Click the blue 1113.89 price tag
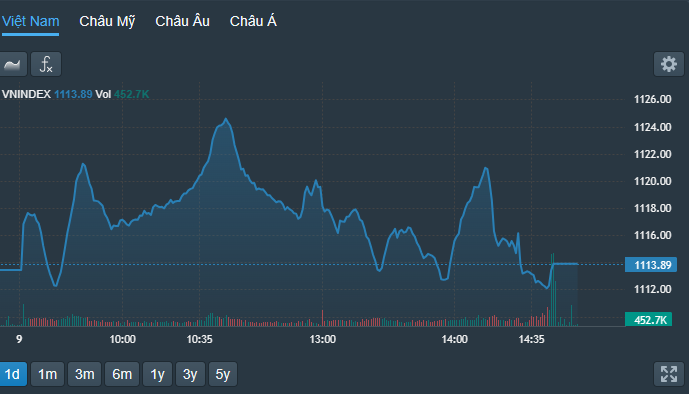 [651, 265]
